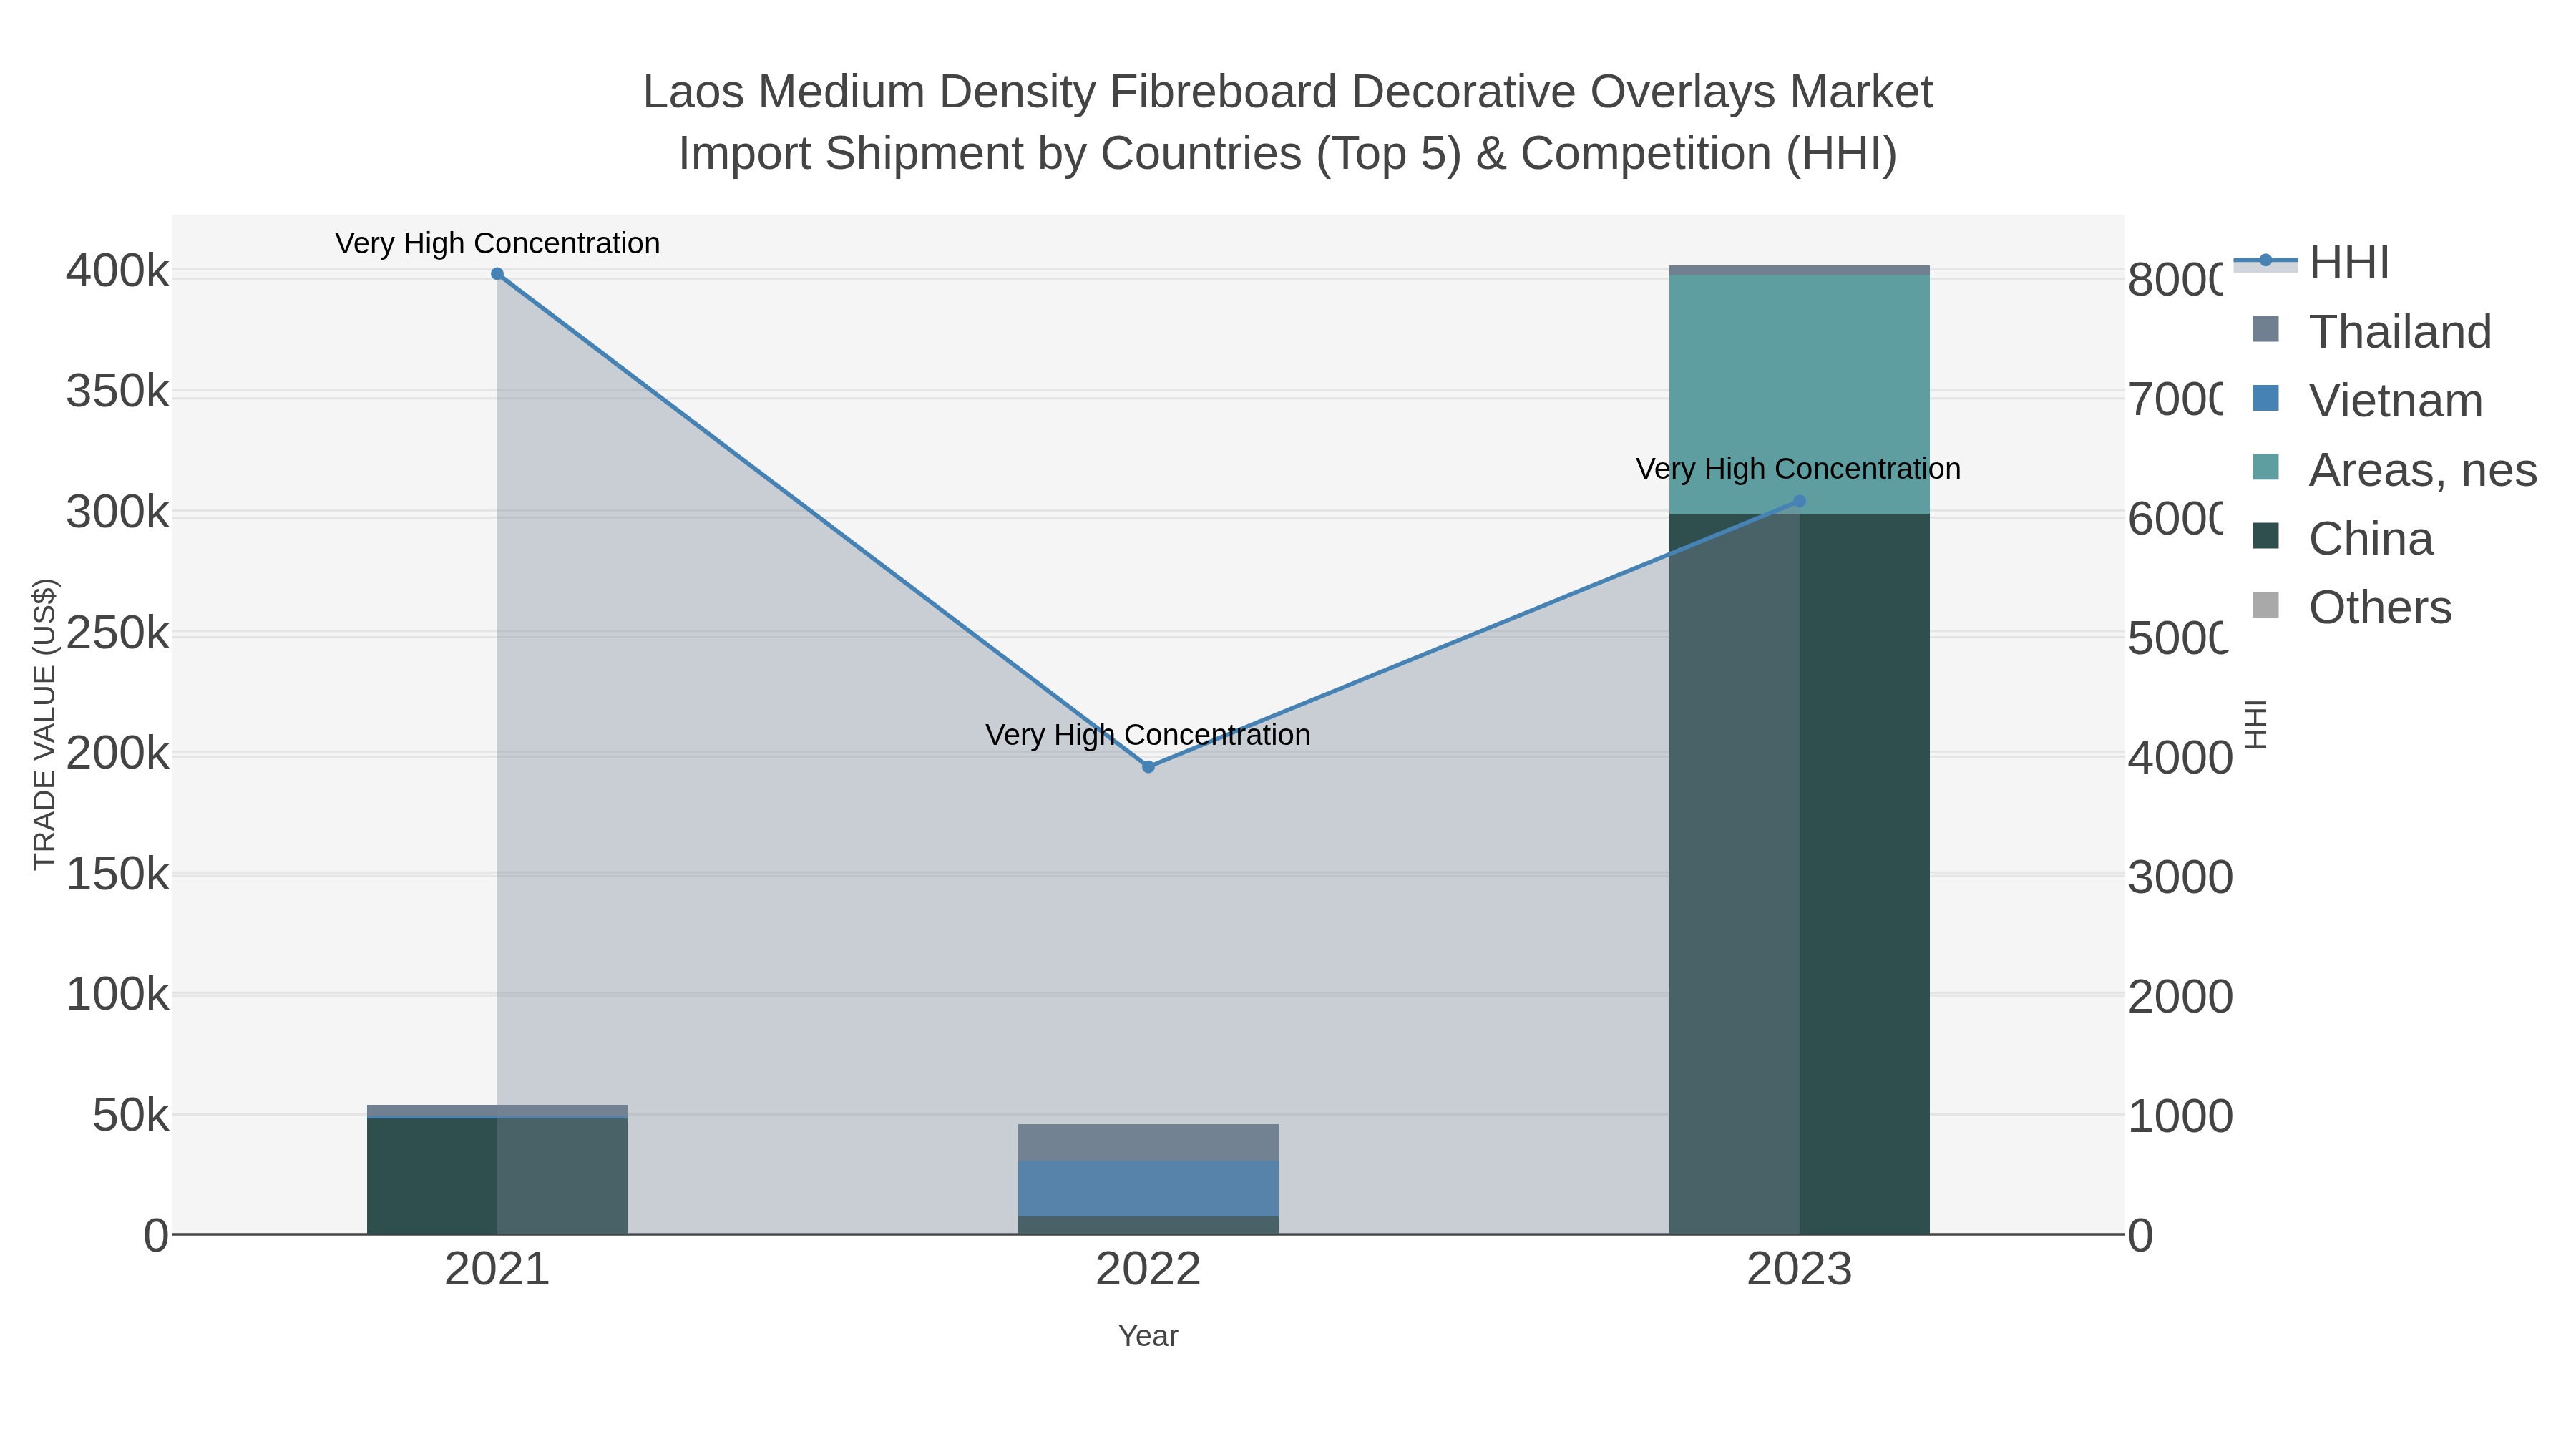Toggle the Others legend entry
Image resolution: width=2576 pixels, height=1449 pixels.
(x=2351, y=607)
